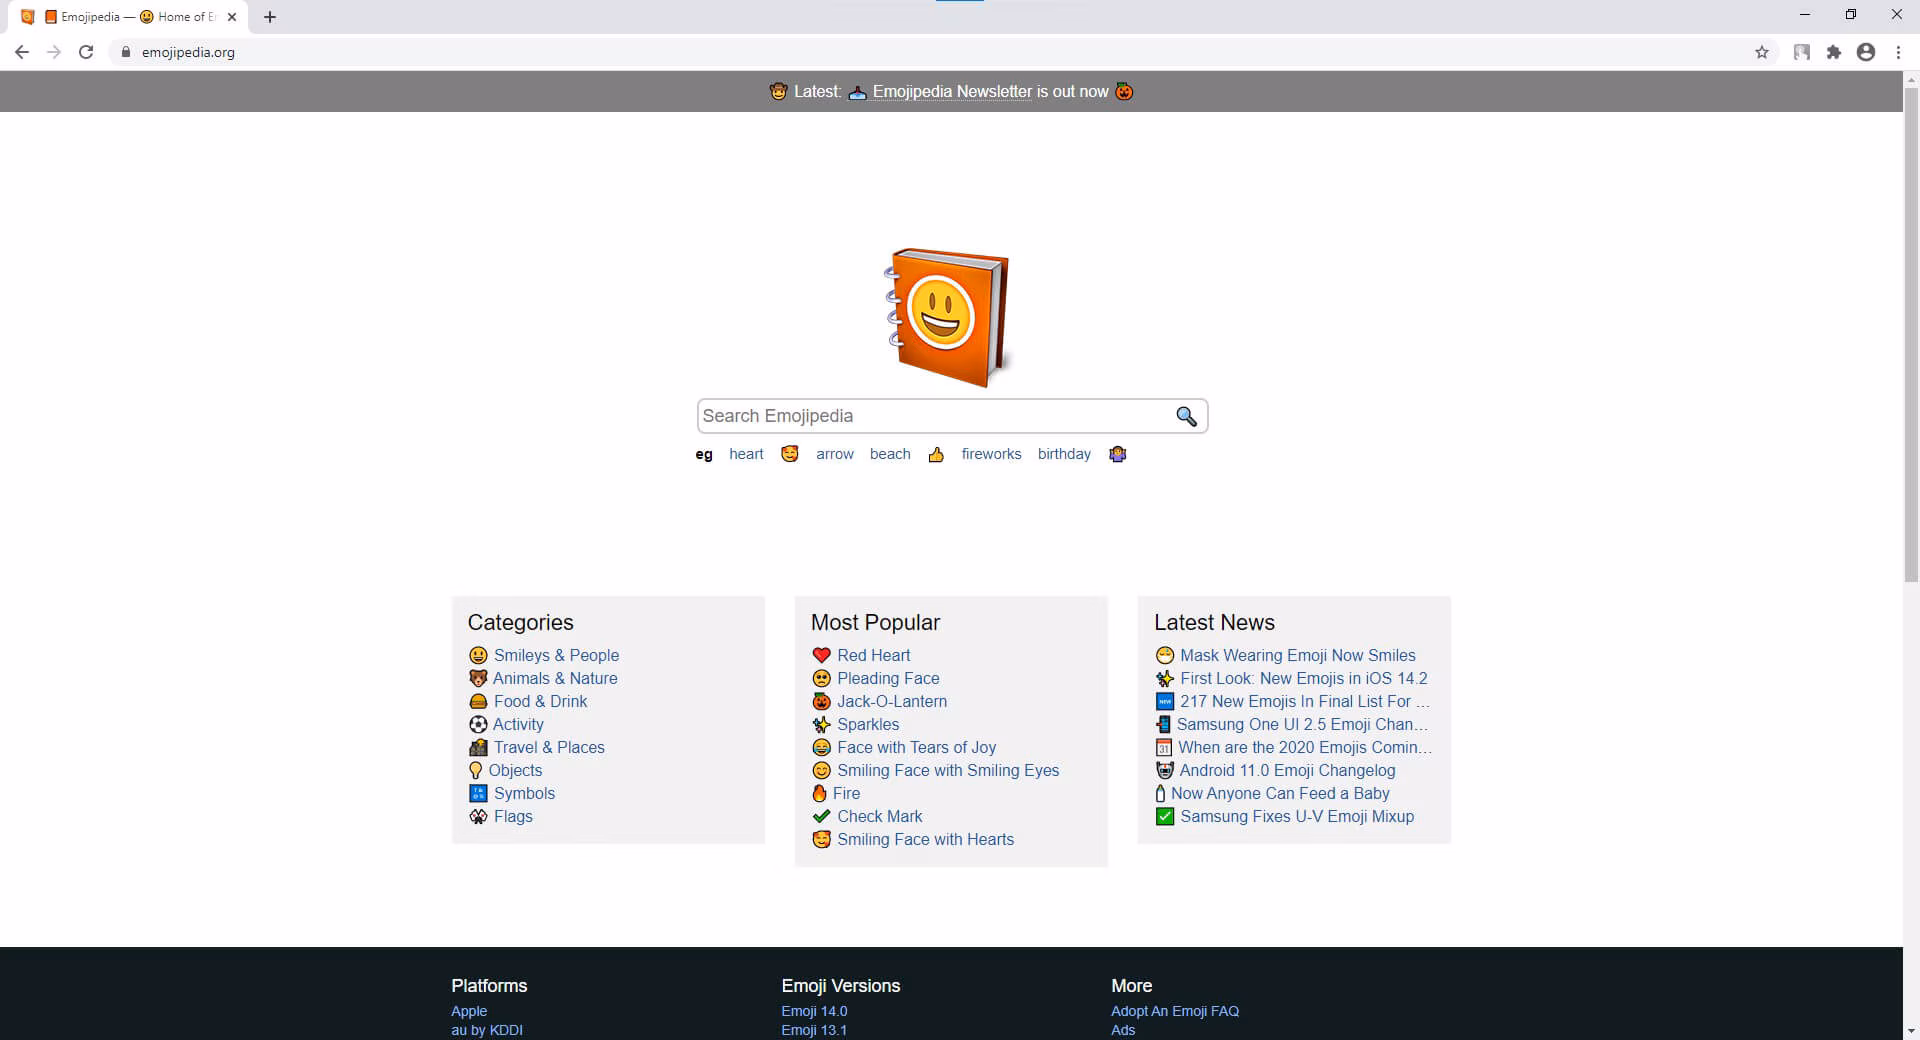Go back using the browser back arrow

pyautogui.click(x=22, y=52)
